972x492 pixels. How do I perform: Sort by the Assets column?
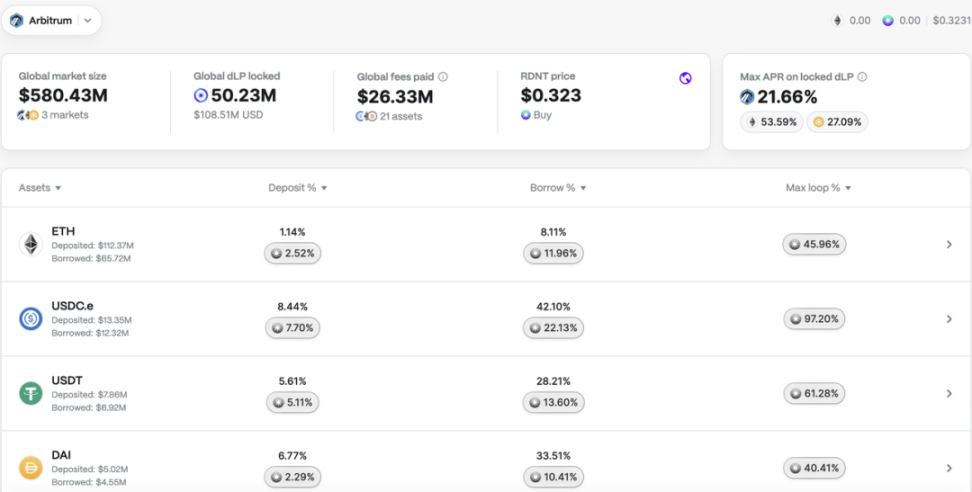40,188
